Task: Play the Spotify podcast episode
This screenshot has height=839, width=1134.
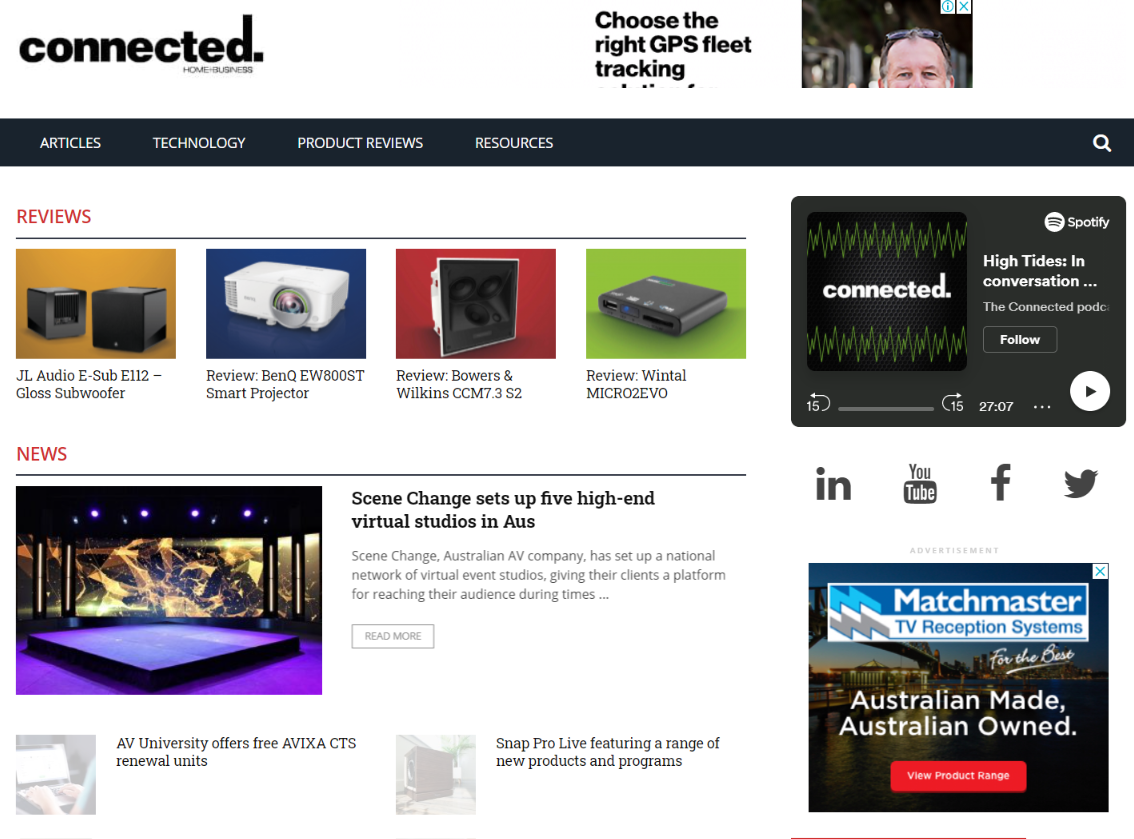Action: click(1090, 391)
